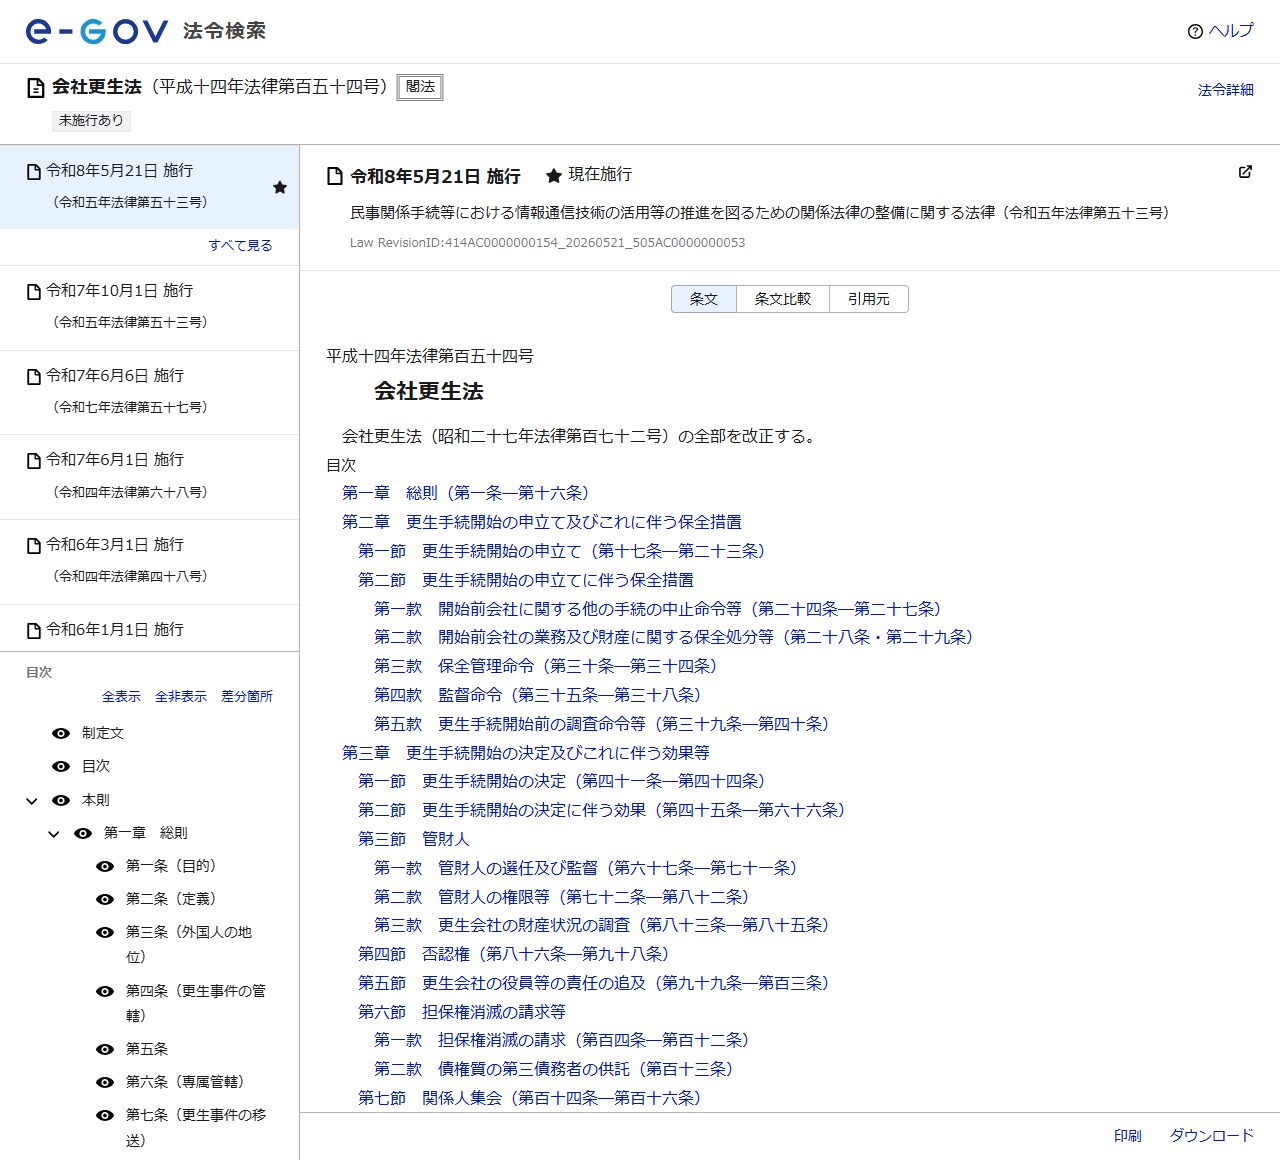Viewport: 1280px width, 1160px height.
Task: Collapse the 第一章 総則 tree node
Action: click(x=54, y=834)
